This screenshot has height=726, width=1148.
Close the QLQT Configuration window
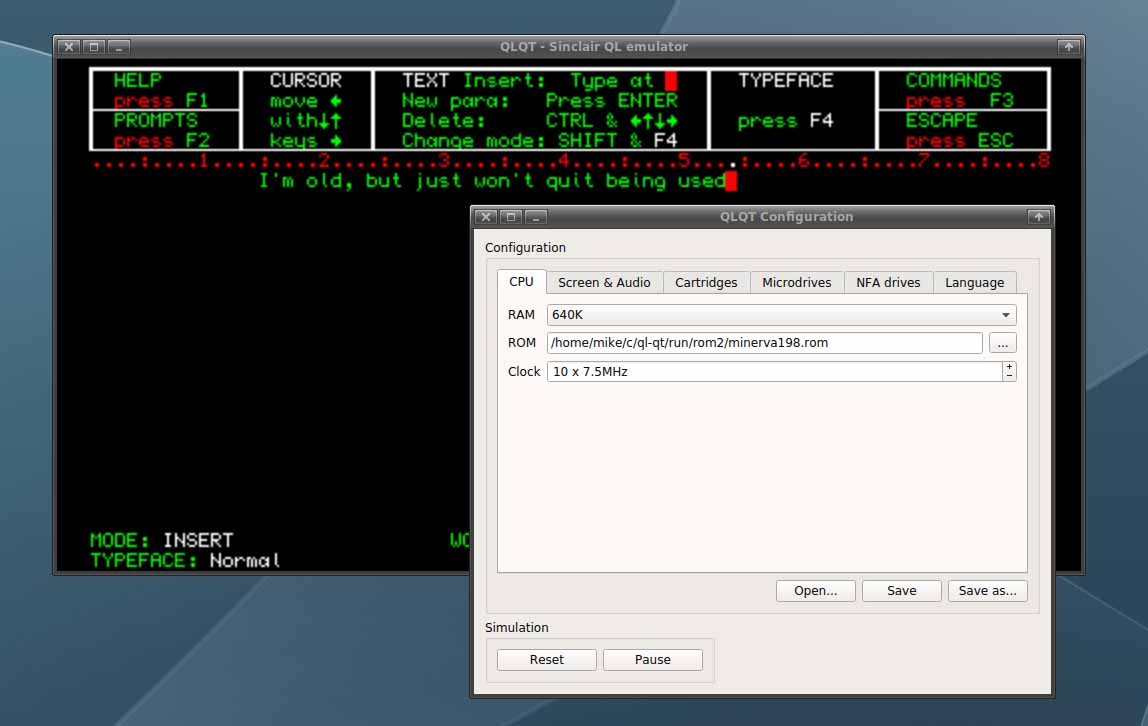tap(485, 217)
